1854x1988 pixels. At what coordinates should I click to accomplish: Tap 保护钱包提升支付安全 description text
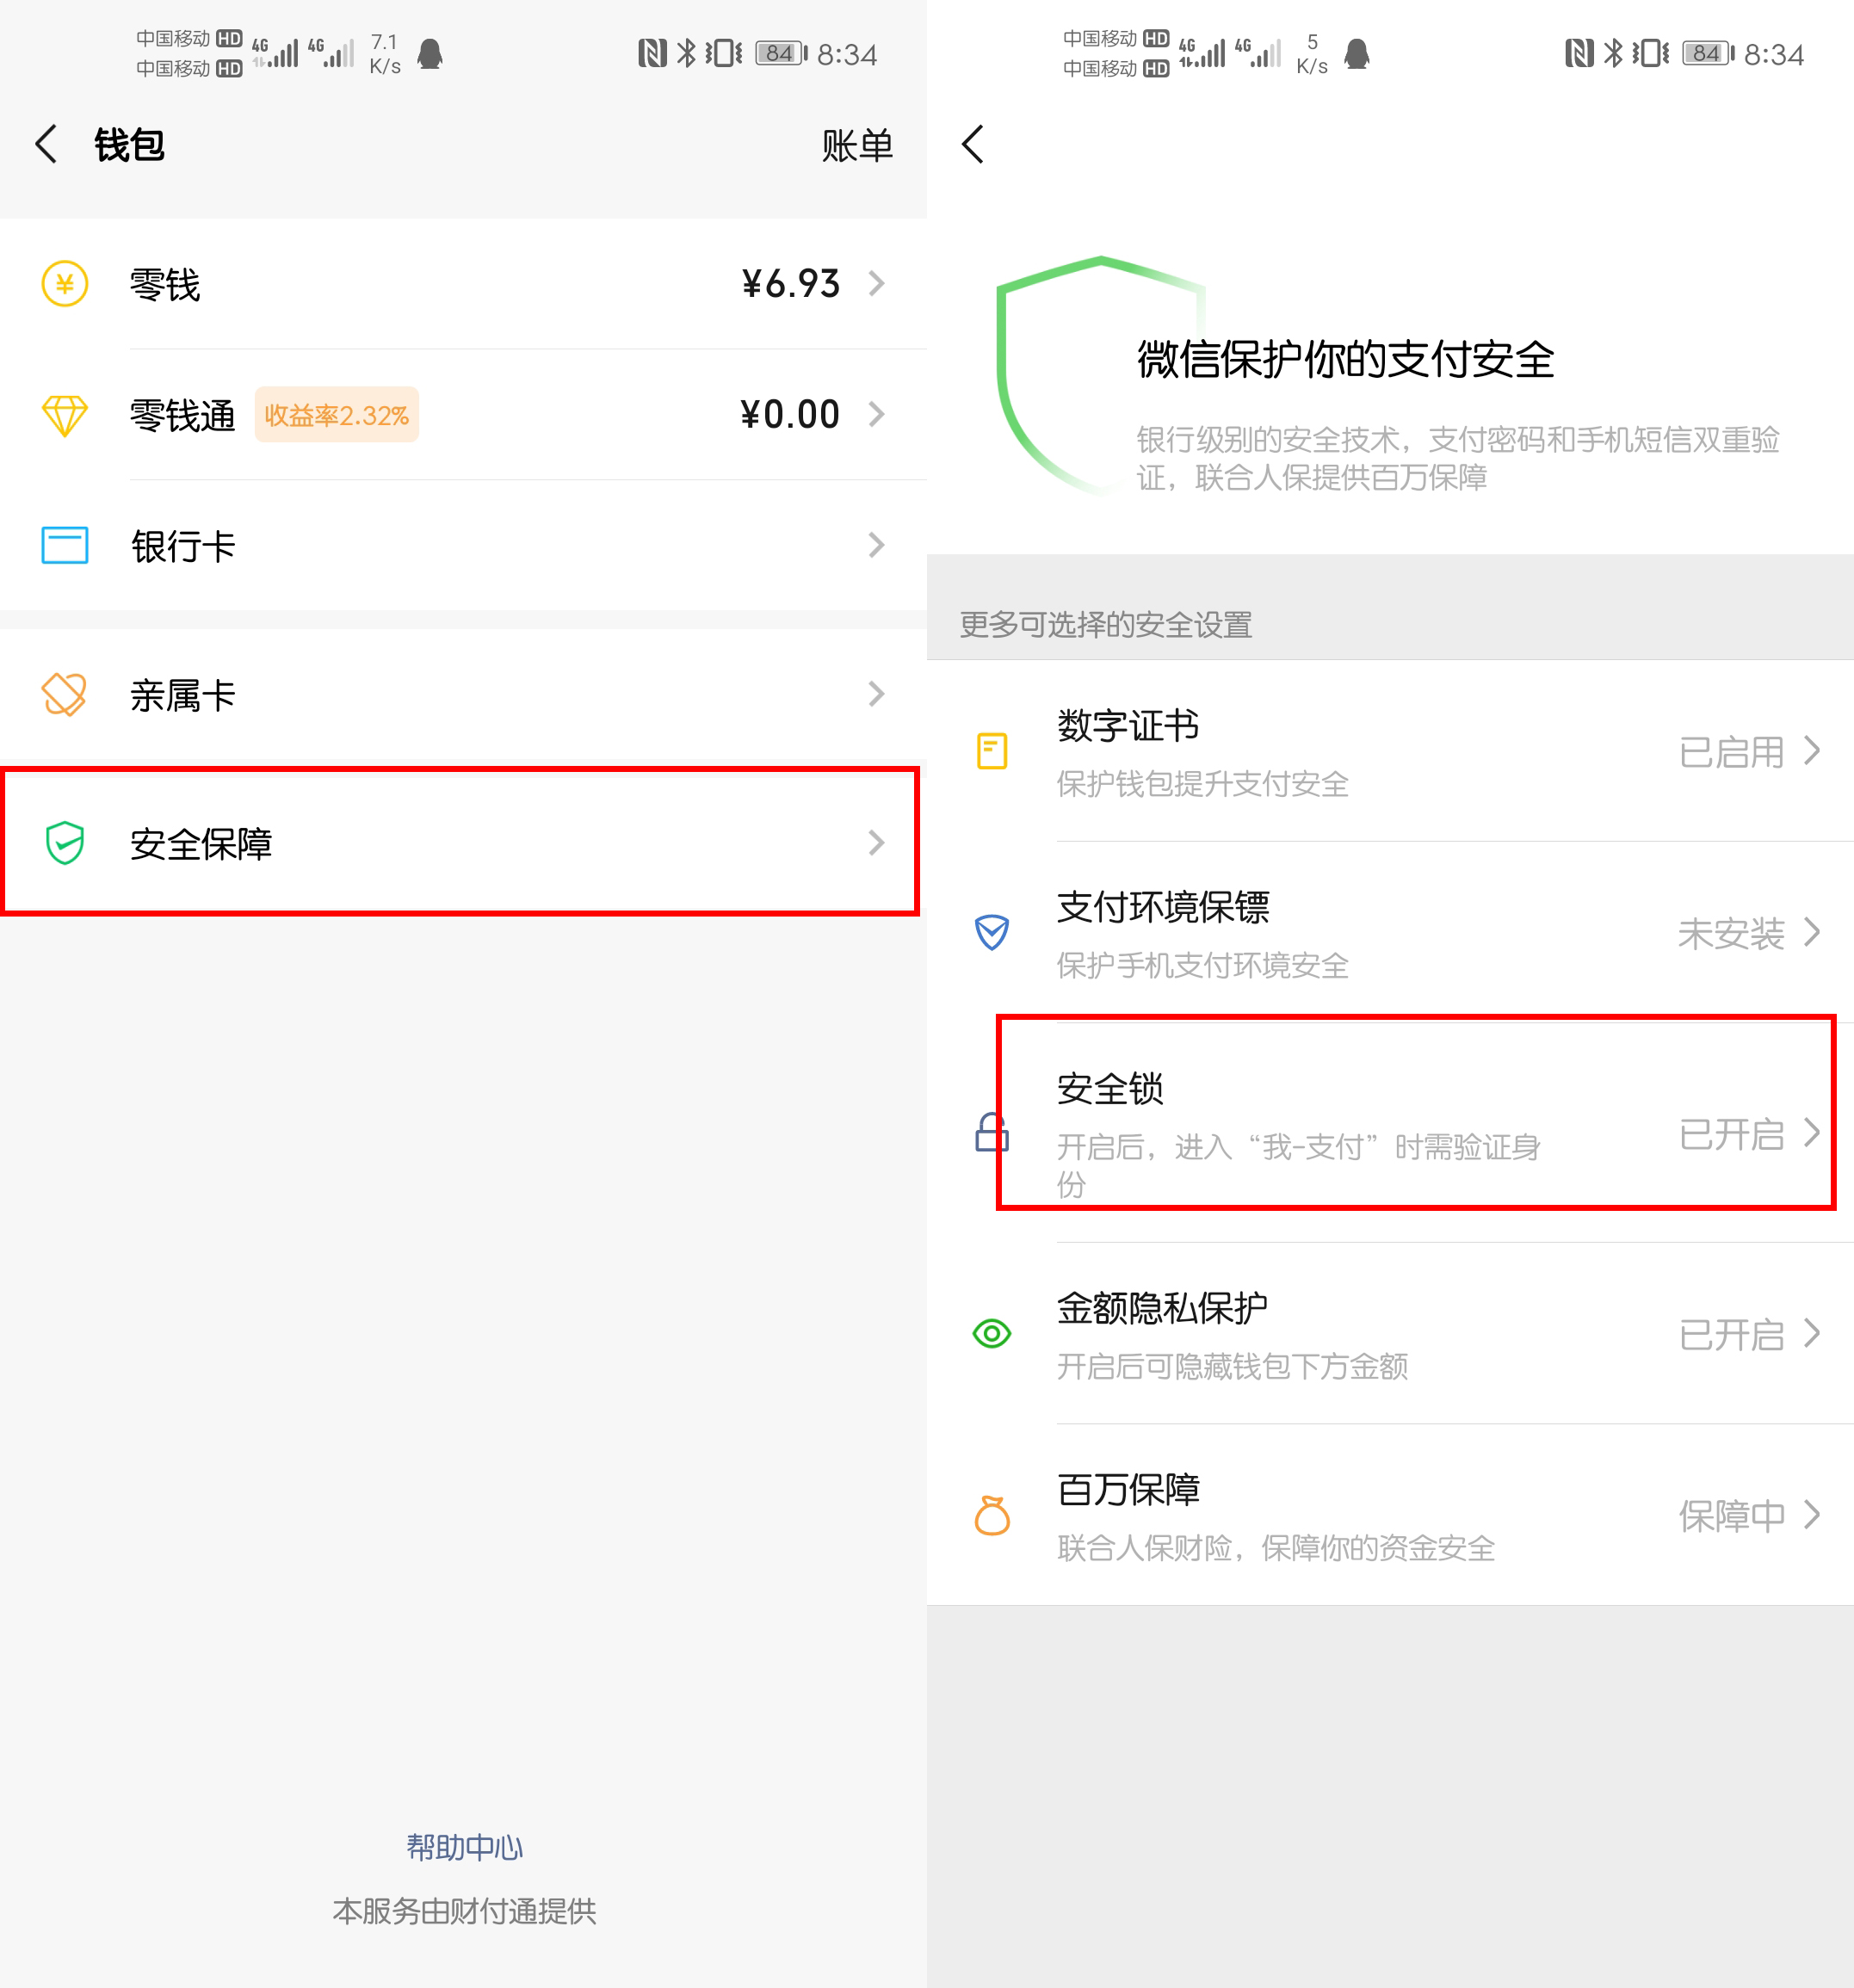(1202, 784)
